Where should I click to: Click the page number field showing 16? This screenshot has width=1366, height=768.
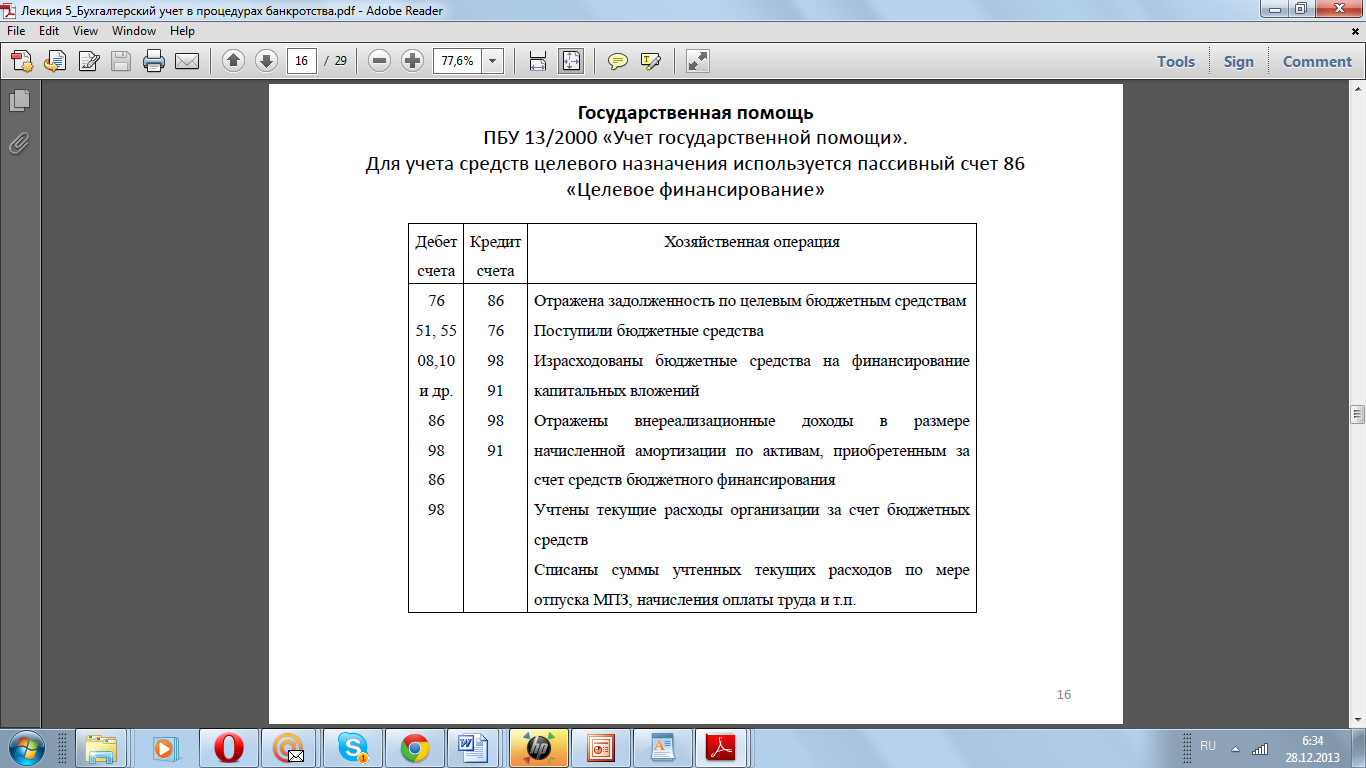301,61
